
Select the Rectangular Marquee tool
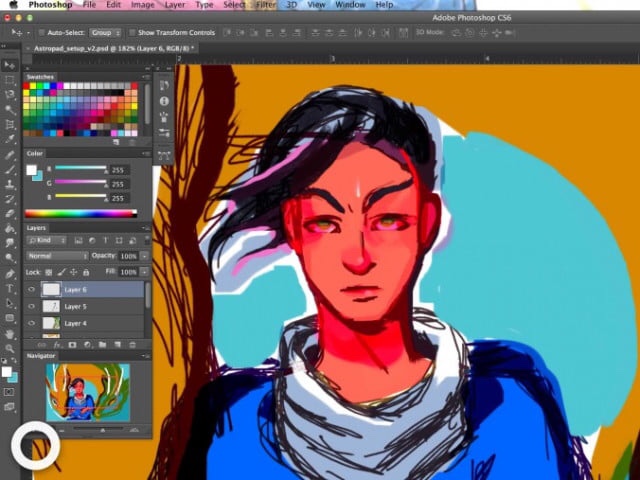[x=9, y=80]
